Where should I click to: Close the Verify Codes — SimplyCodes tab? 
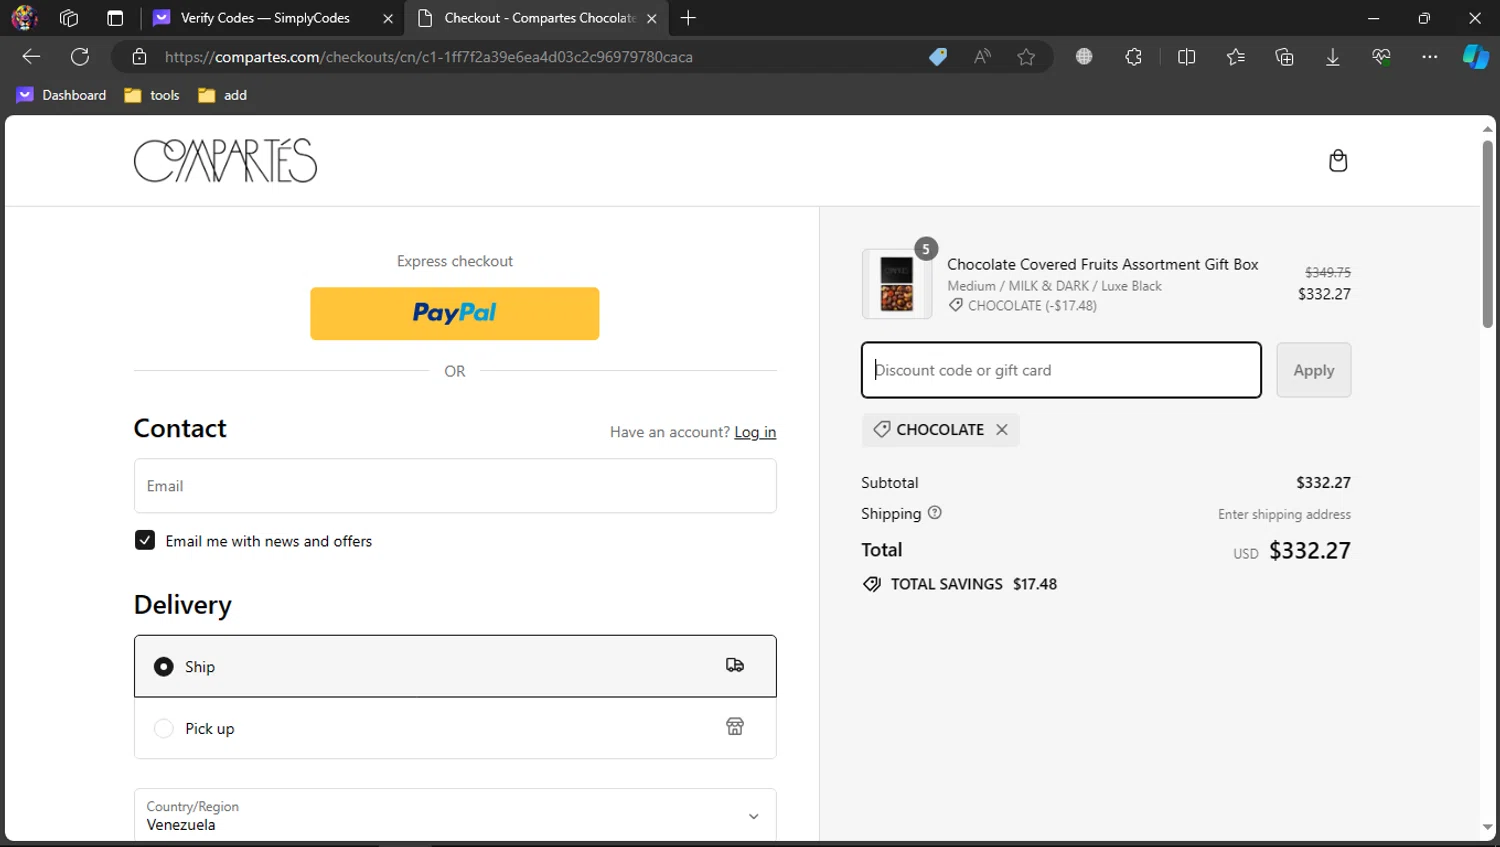click(388, 18)
